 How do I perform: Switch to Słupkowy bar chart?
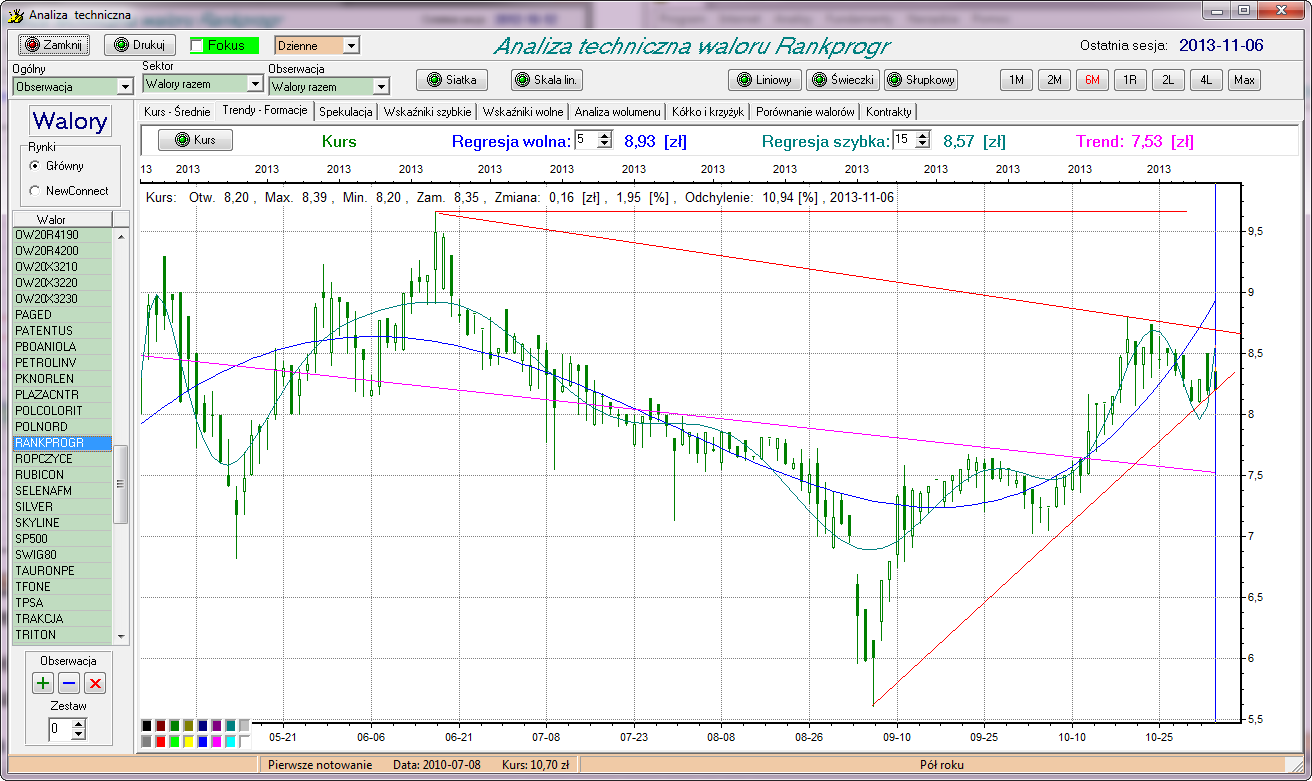922,80
